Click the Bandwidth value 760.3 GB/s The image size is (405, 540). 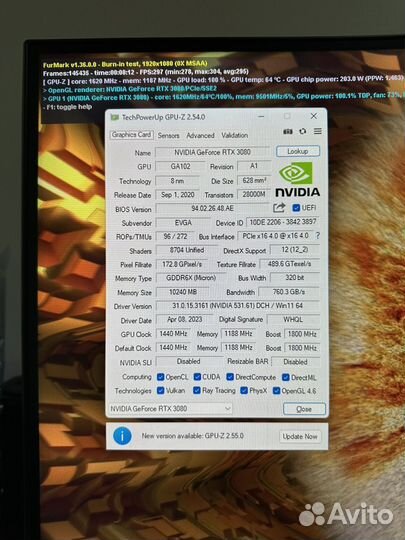(289, 292)
